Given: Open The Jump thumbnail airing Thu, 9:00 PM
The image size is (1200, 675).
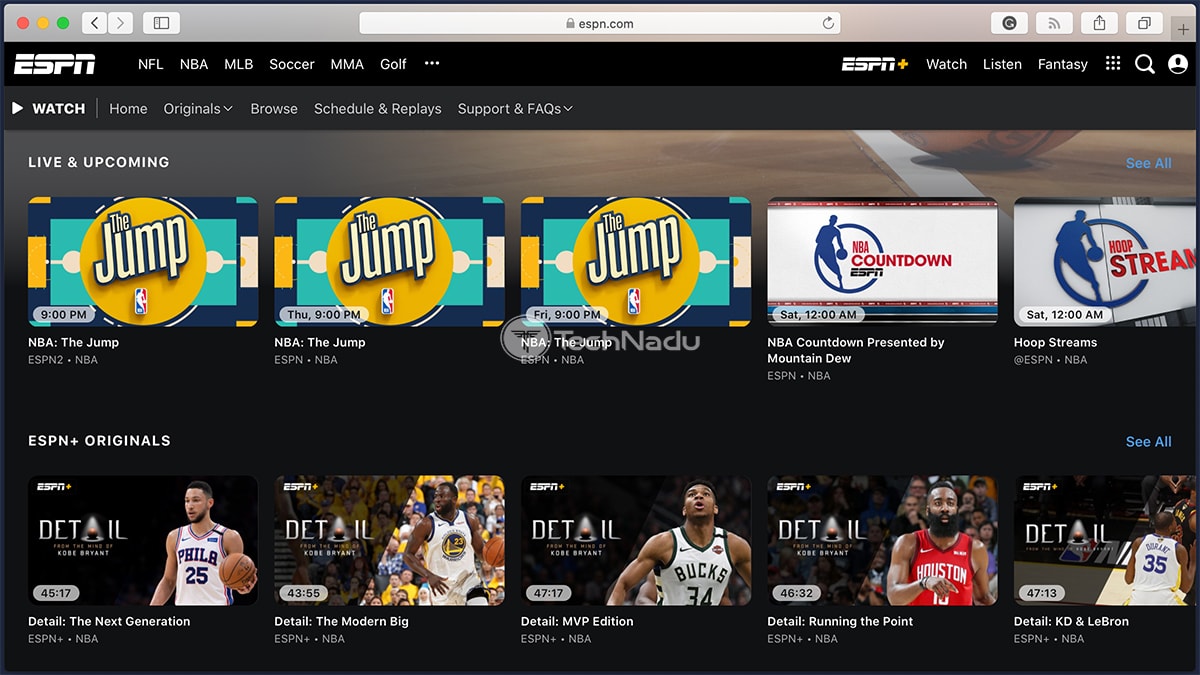Looking at the screenshot, I should coord(389,262).
